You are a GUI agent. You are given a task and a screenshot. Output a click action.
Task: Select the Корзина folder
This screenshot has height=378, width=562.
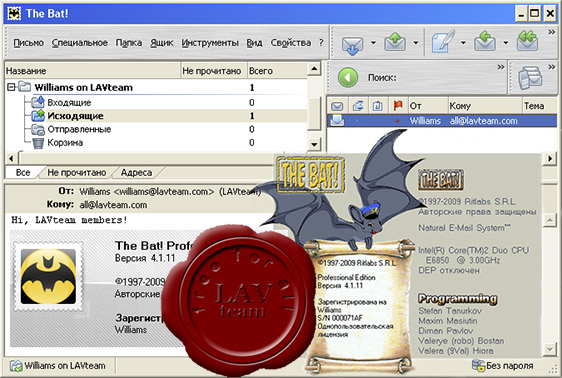(x=65, y=143)
